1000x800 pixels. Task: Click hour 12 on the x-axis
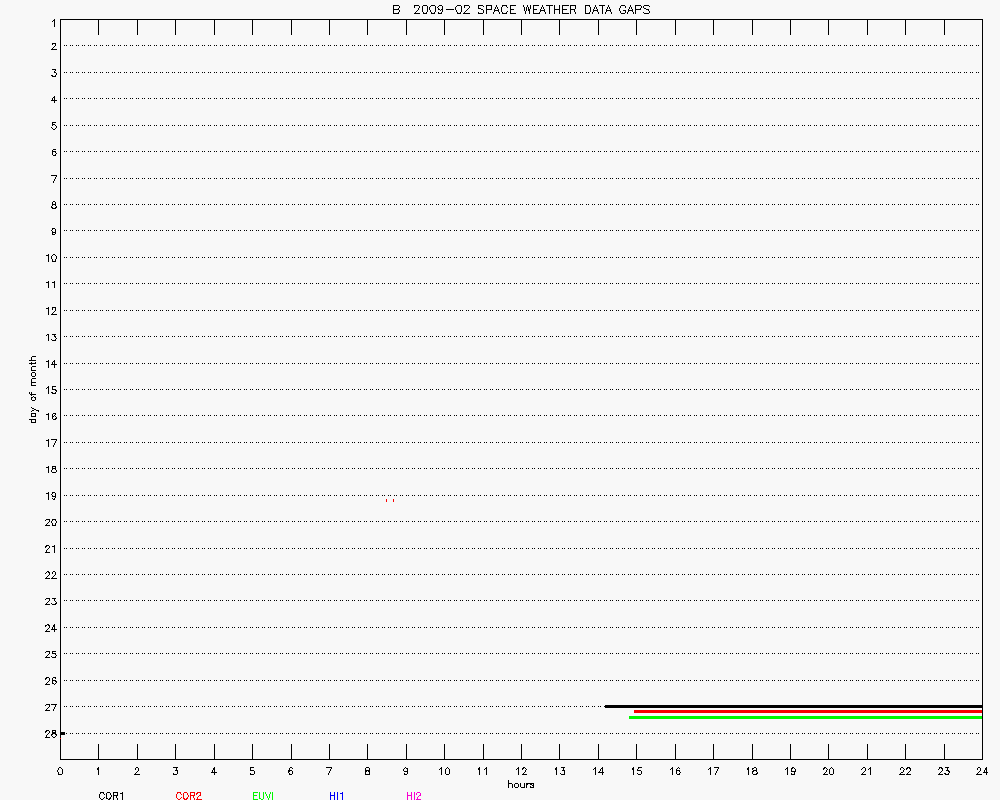coord(521,771)
